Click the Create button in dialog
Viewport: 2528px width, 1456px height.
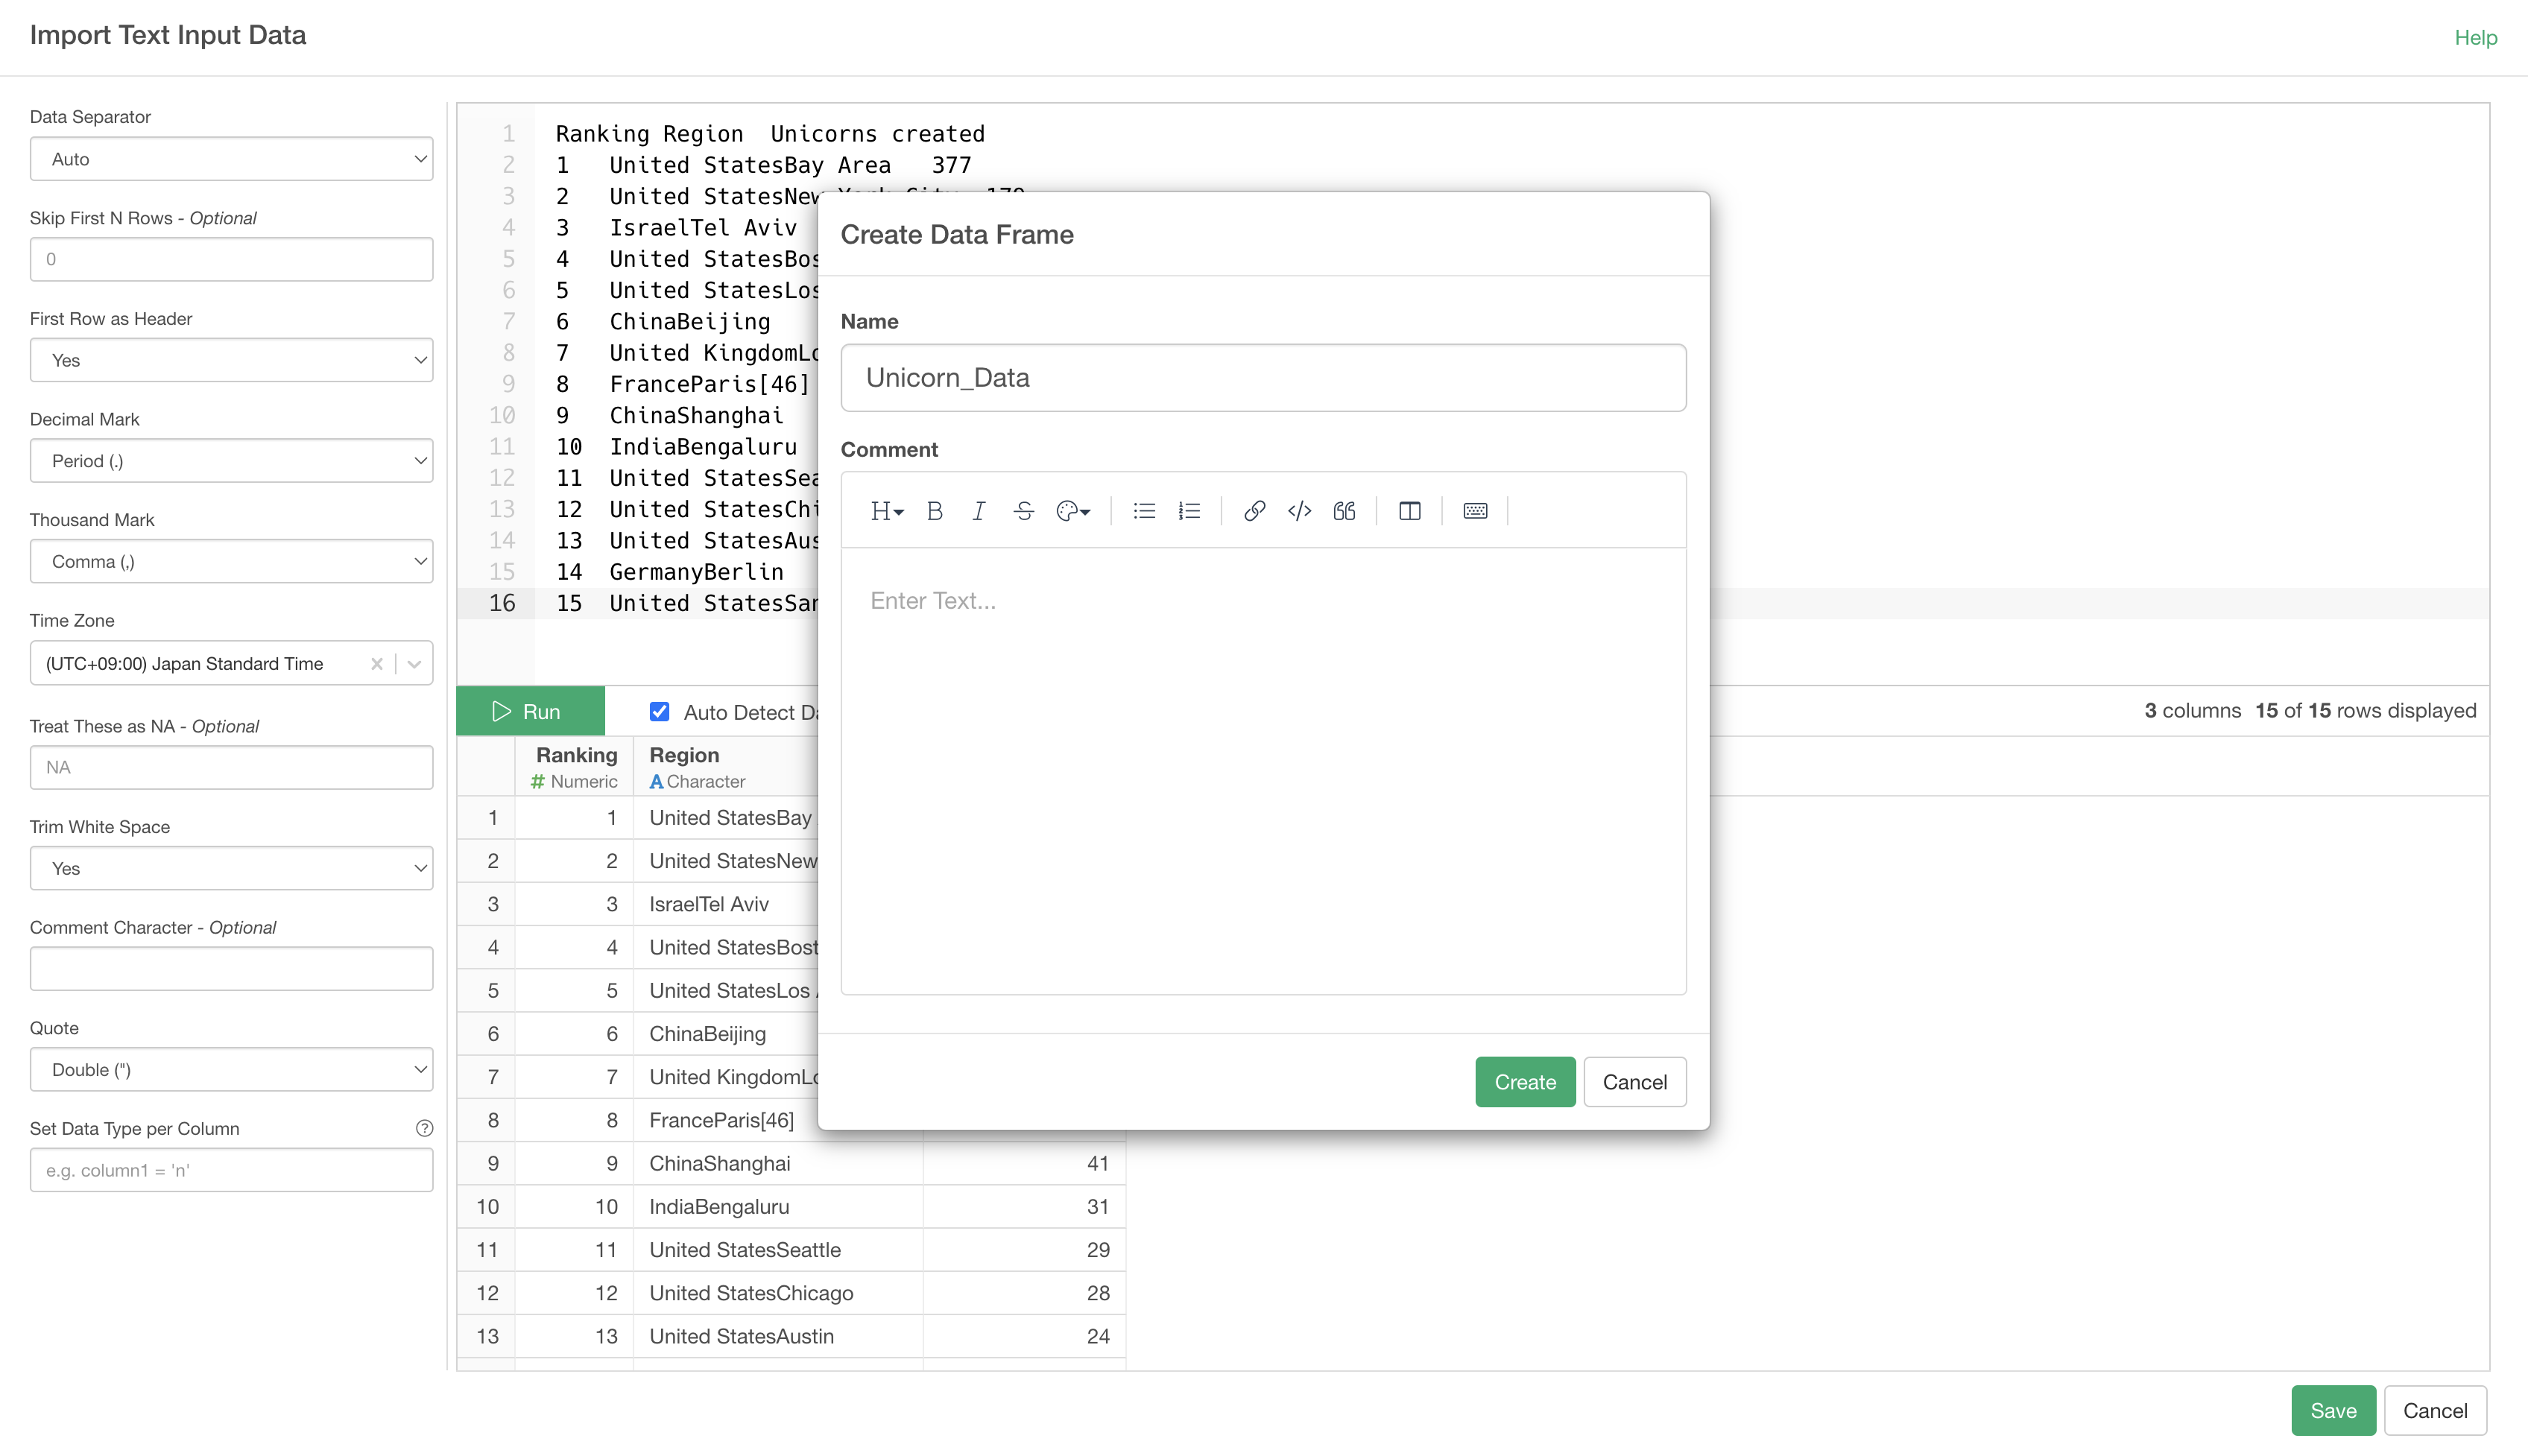tap(1524, 1082)
